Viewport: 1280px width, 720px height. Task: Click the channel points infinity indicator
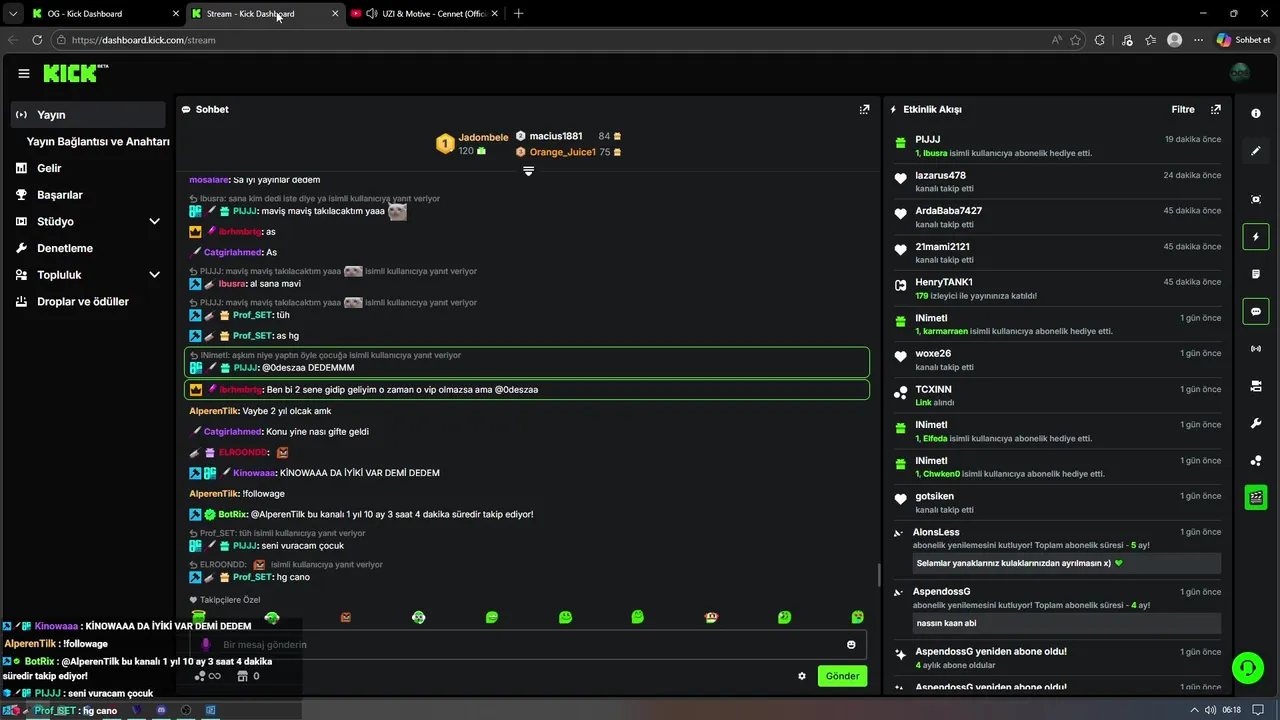click(x=207, y=676)
